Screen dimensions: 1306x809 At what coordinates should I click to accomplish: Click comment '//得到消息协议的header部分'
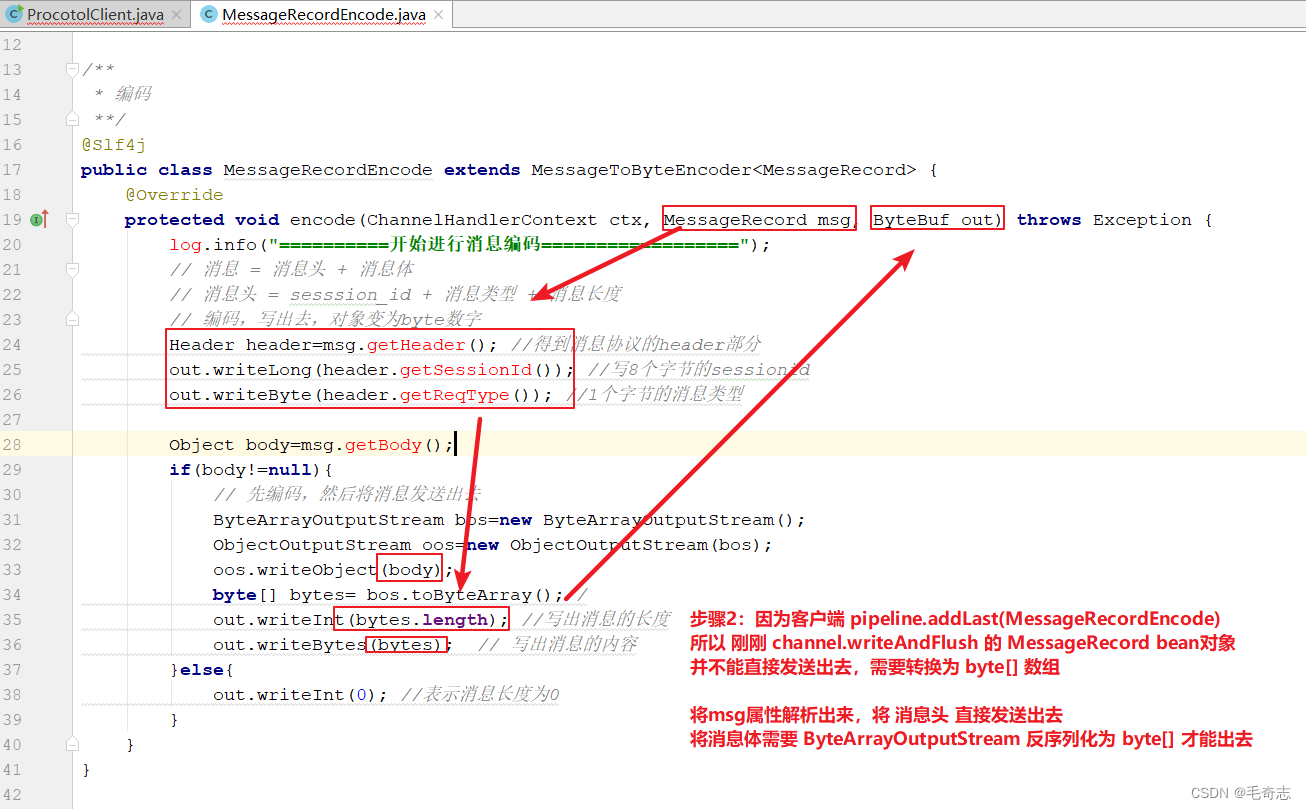click(x=636, y=344)
